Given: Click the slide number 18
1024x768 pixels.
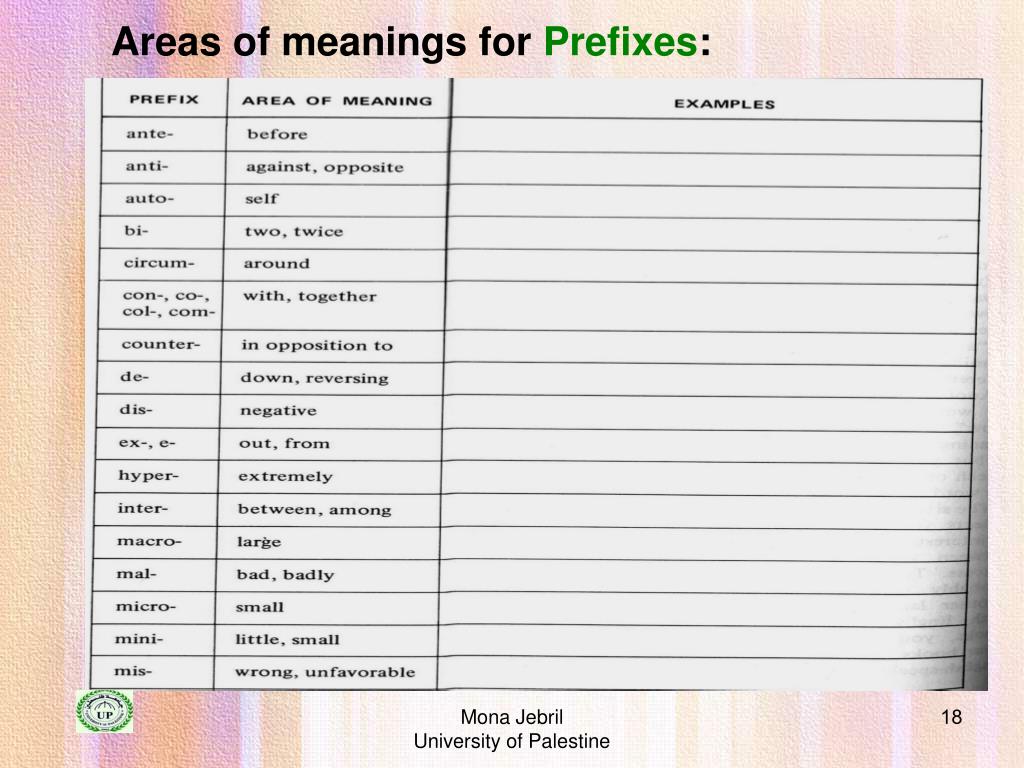Looking at the screenshot, I should click(952, 717).
